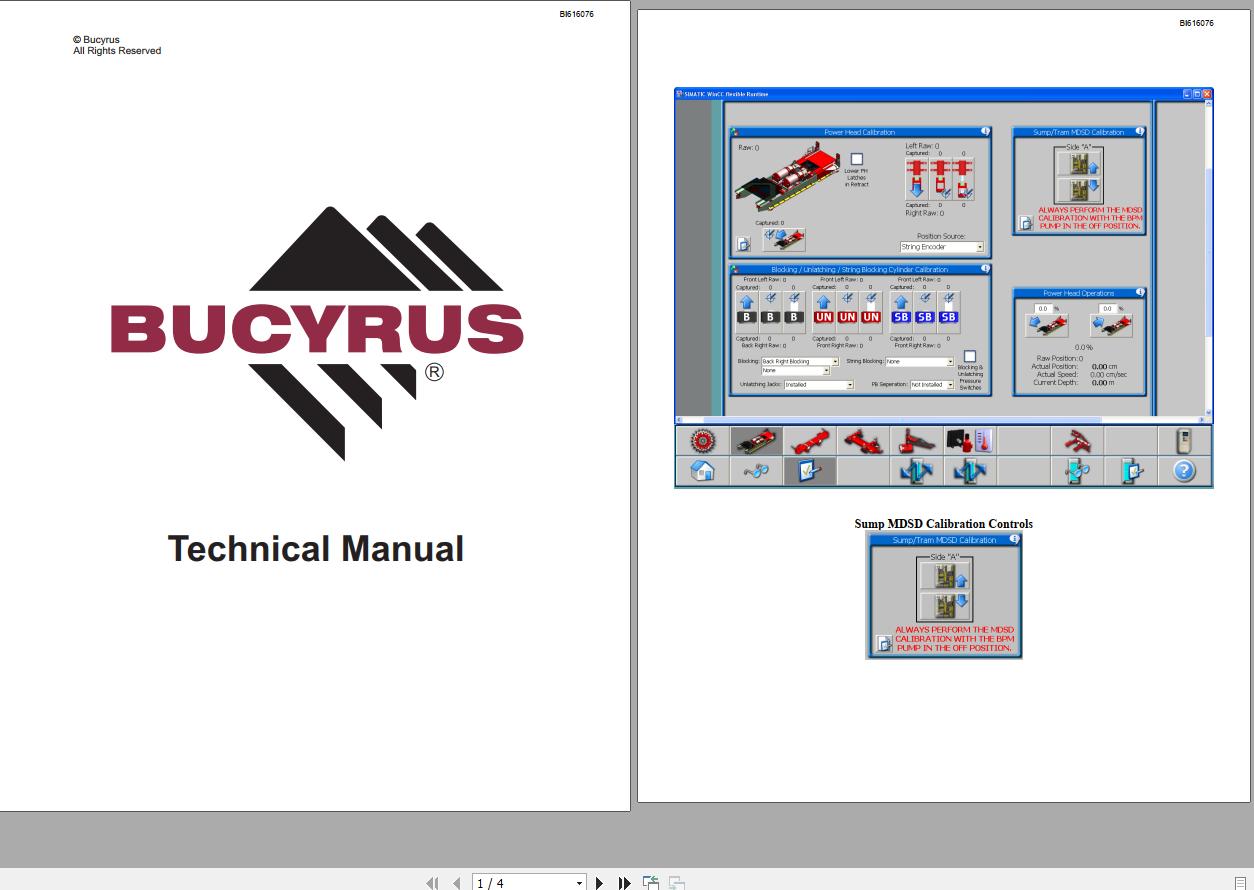Open the cutter wheel screen icon

point(703,441)
